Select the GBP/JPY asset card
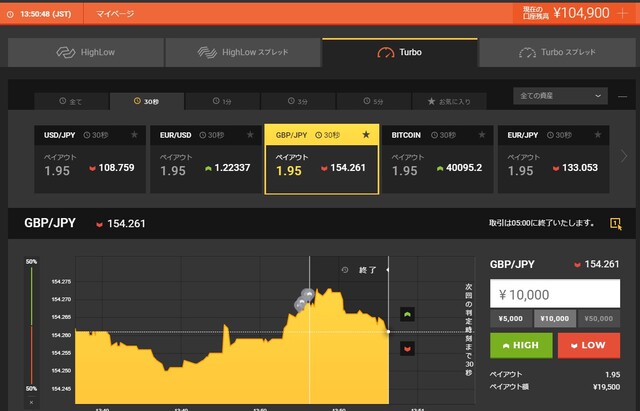640x411 pixels. click(x=322, y=159)
